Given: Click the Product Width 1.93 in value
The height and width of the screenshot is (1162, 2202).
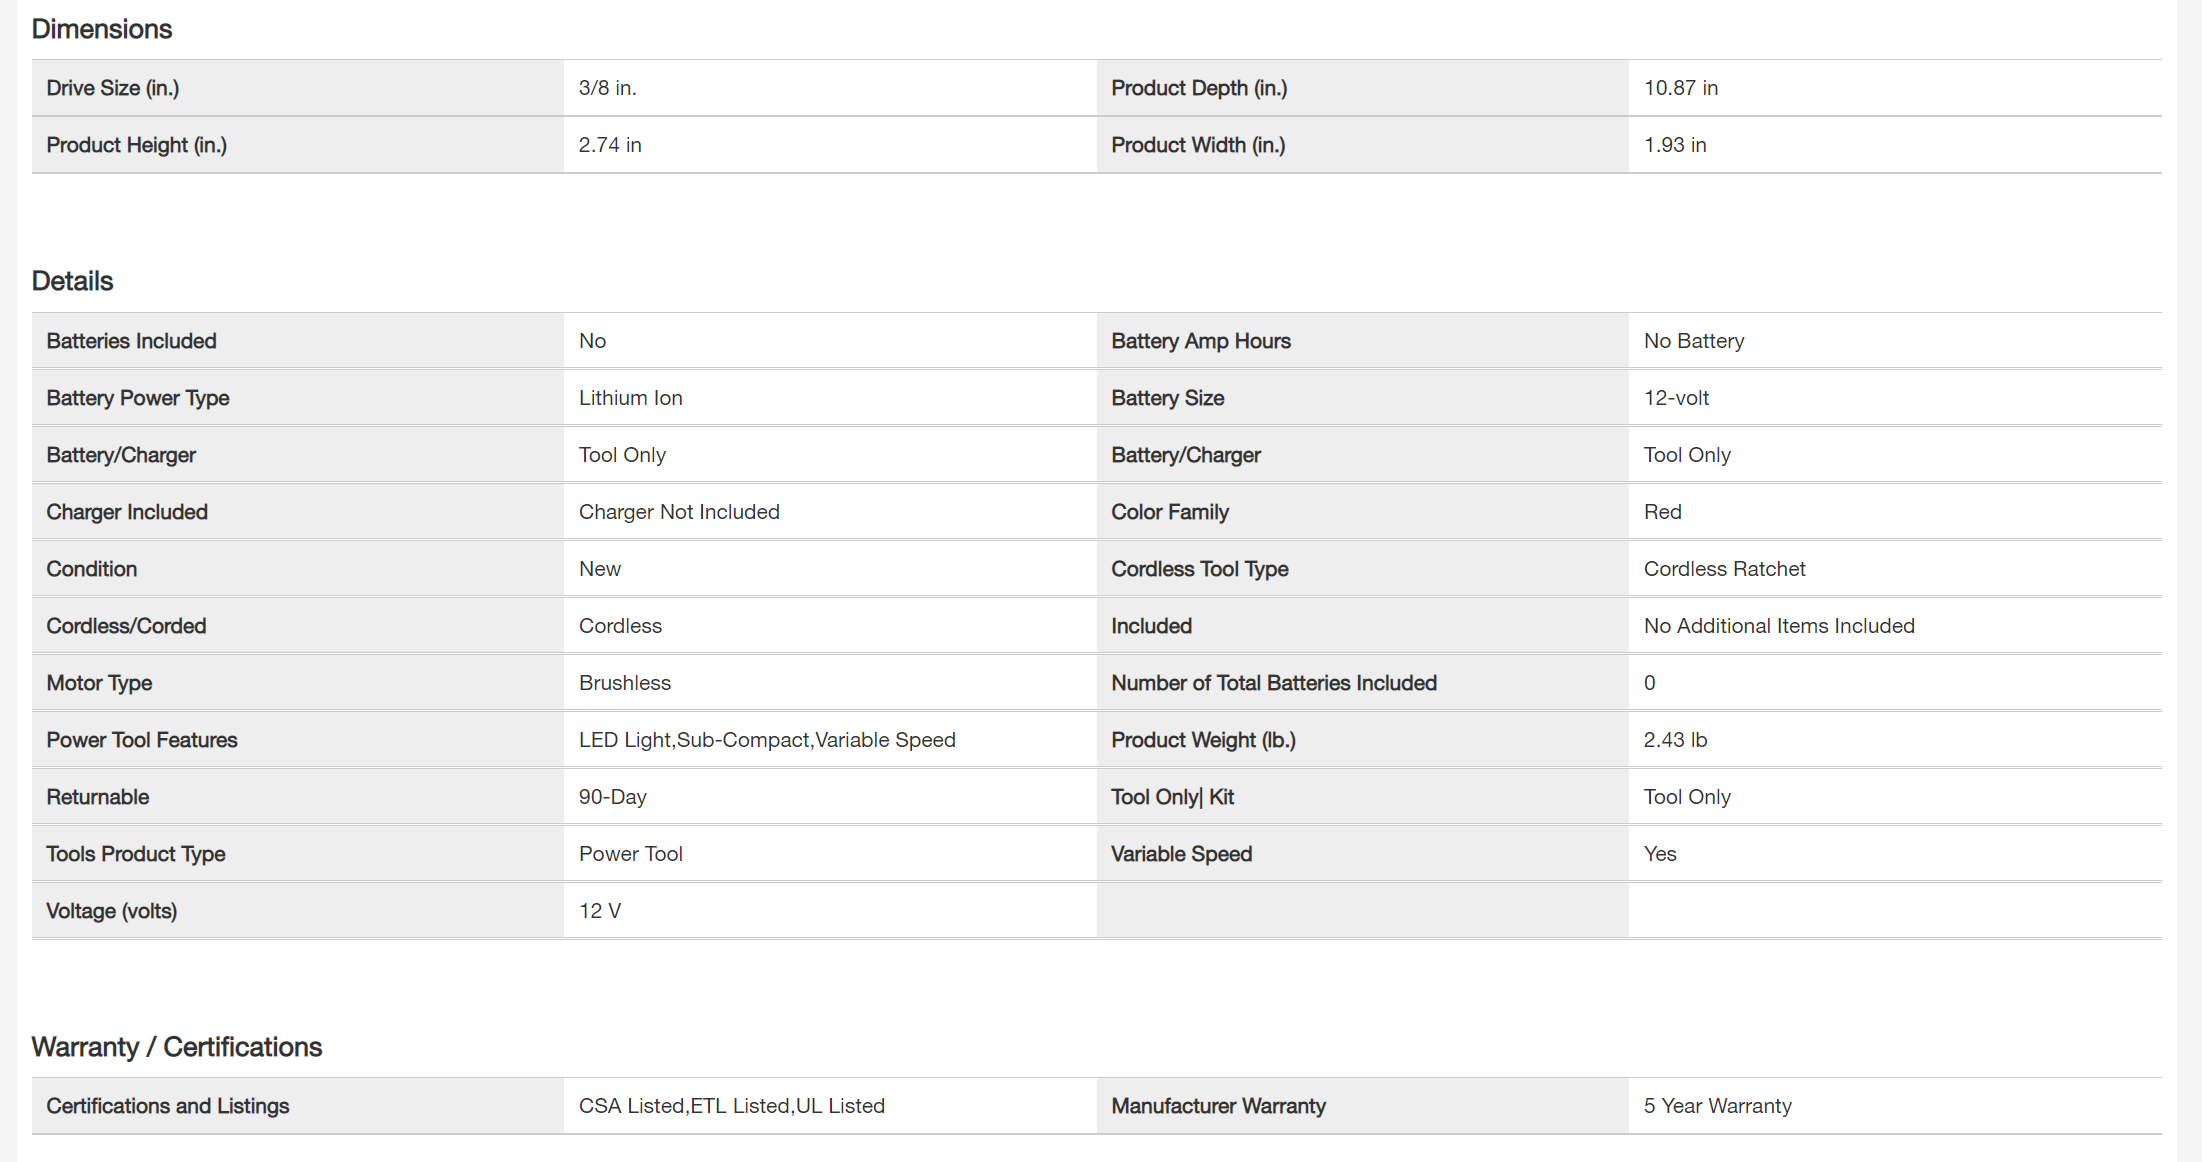Looking at the screenshot, I should click(1675, 145).
